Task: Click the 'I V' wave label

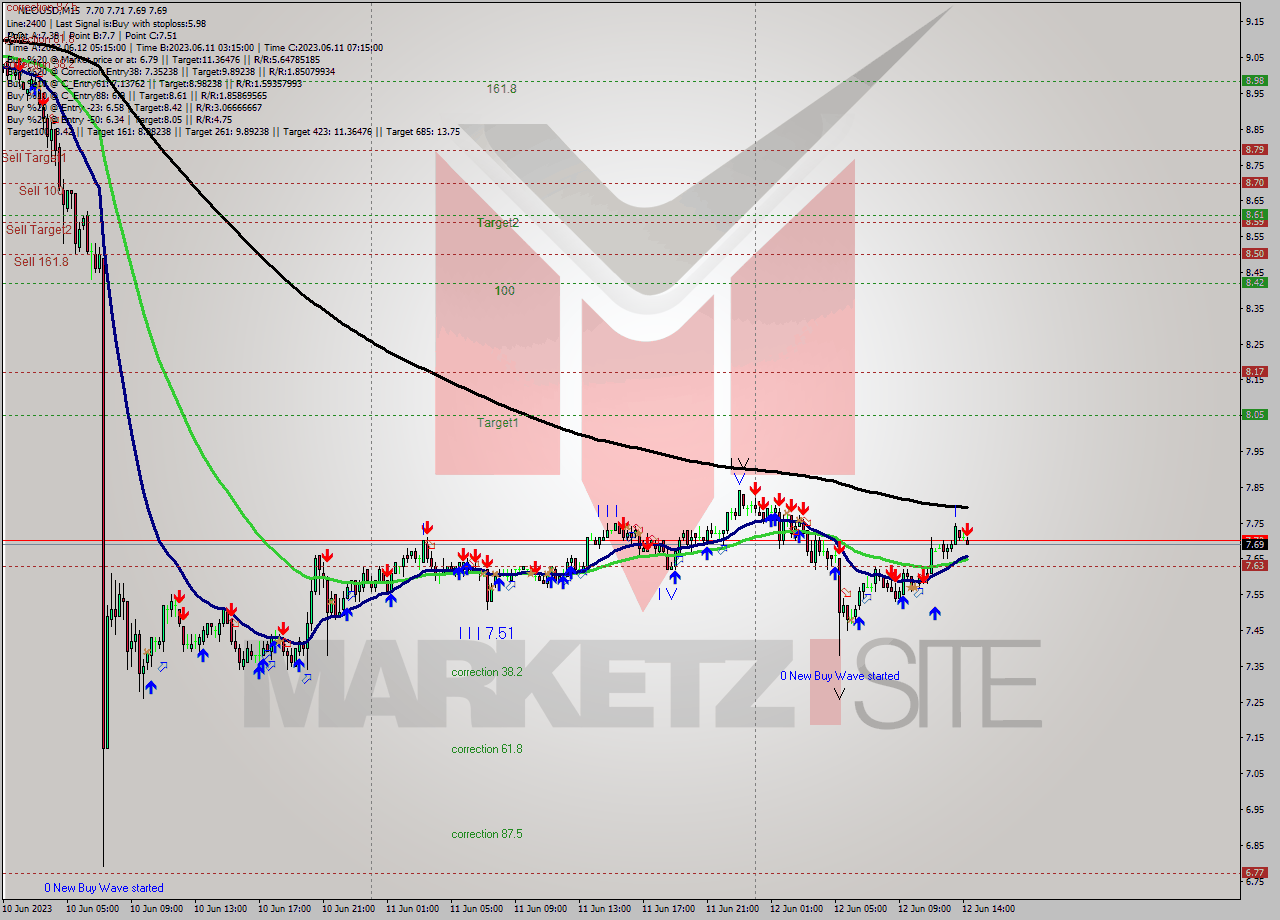Action: pos(668,593)
